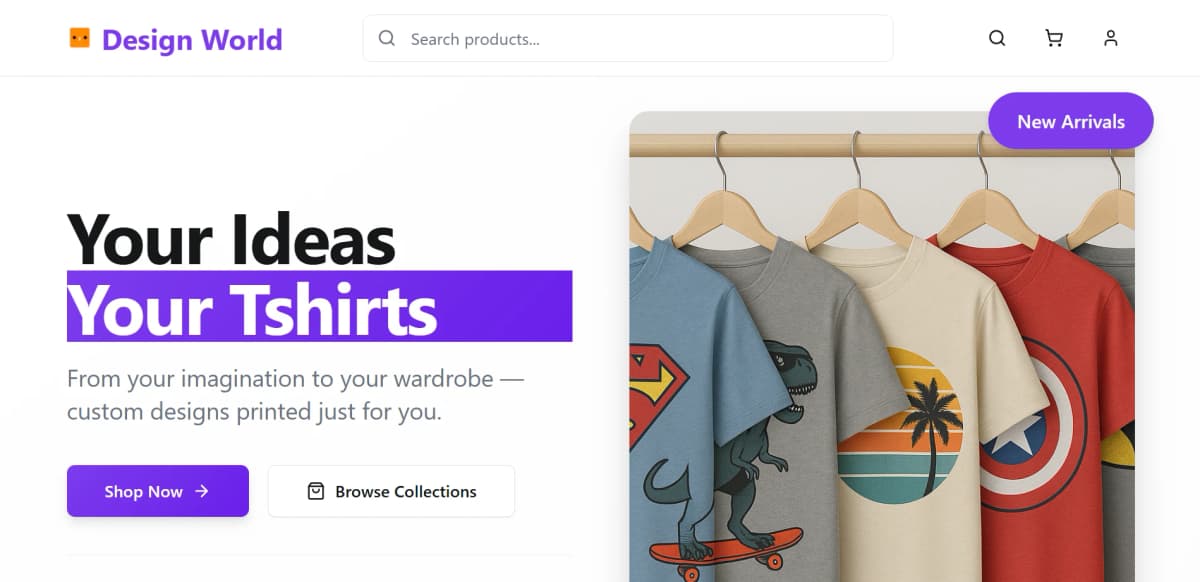Screen dimensions: 1200x582
Task: Click the arrow icon in Shop Now
Action: [202, 491]
